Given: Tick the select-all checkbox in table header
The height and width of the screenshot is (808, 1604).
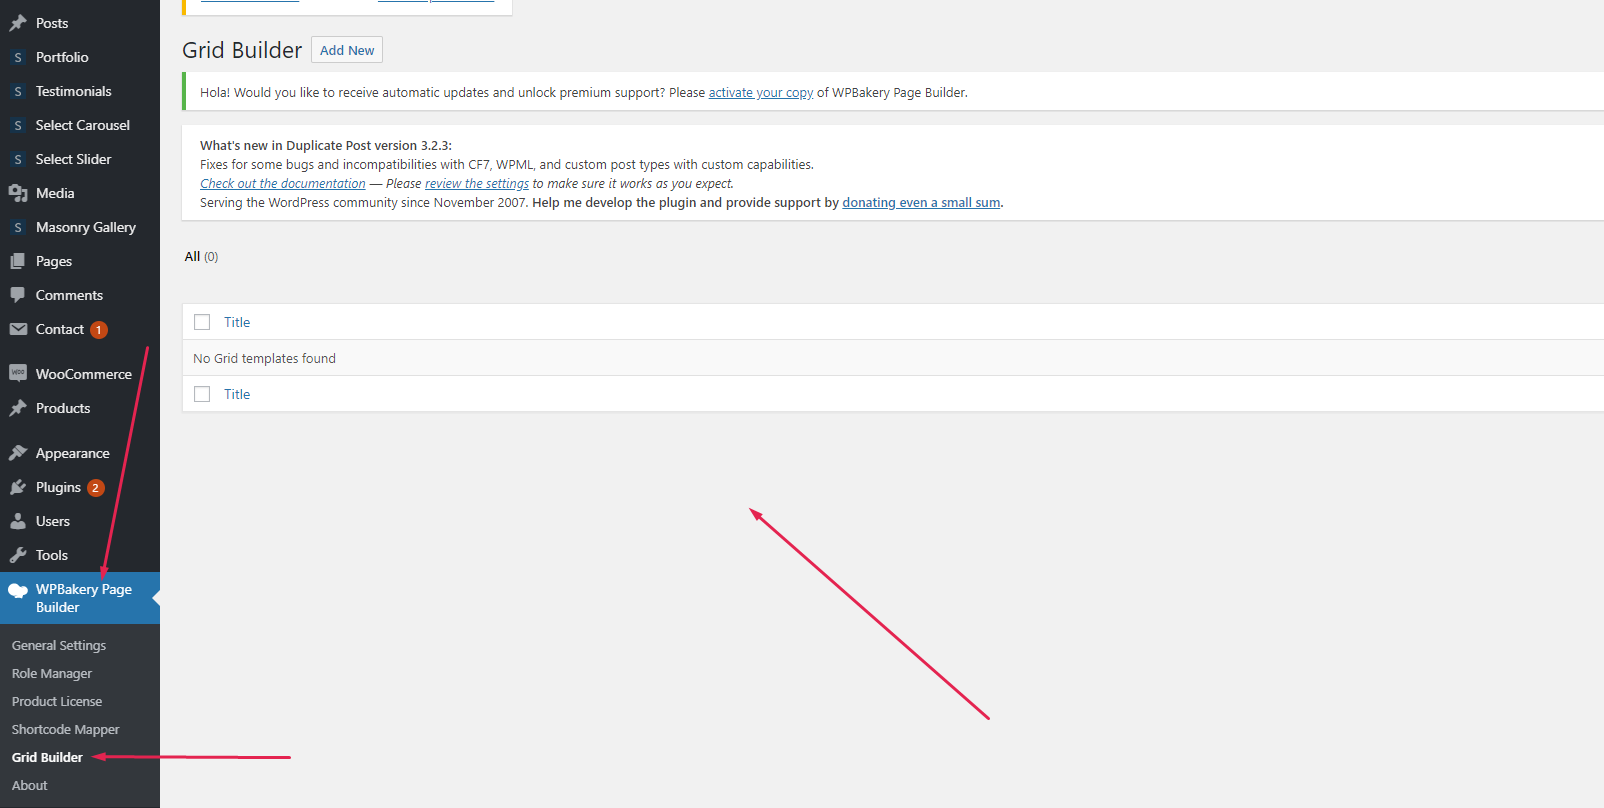Looking at the screenshot, I should [x=202, y=322].
